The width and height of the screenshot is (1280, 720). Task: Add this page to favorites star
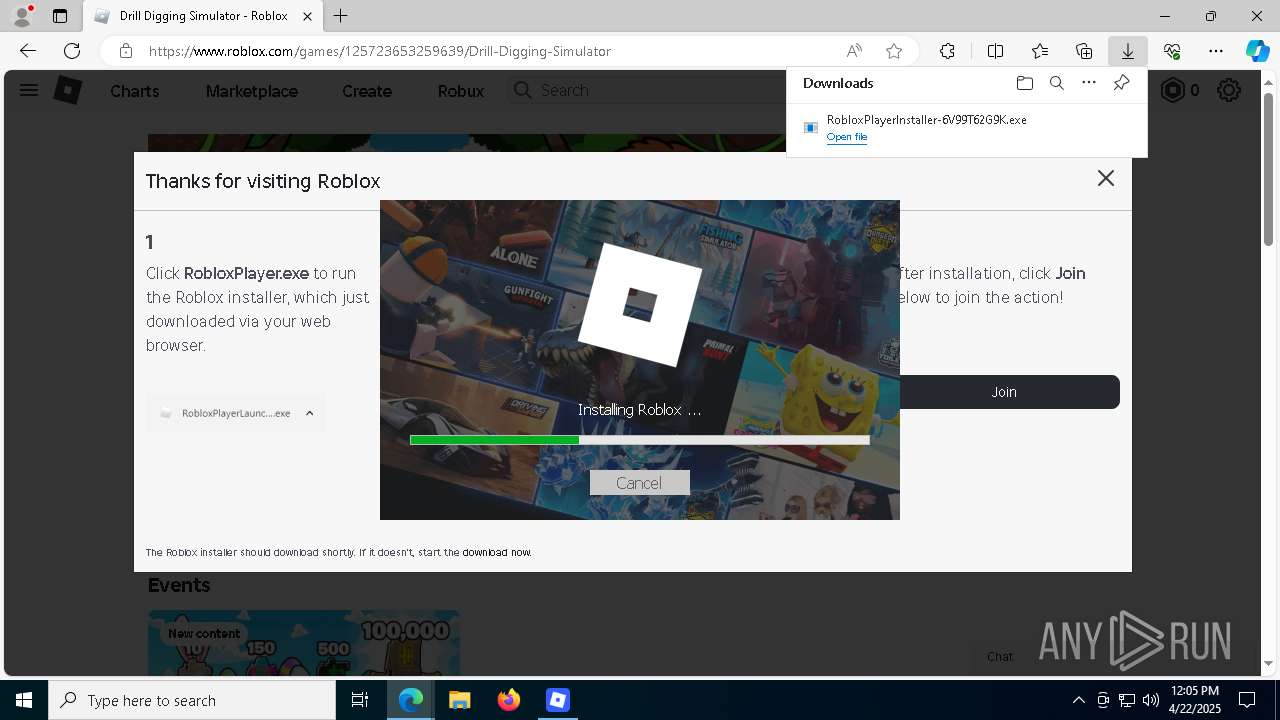[894, 51]
